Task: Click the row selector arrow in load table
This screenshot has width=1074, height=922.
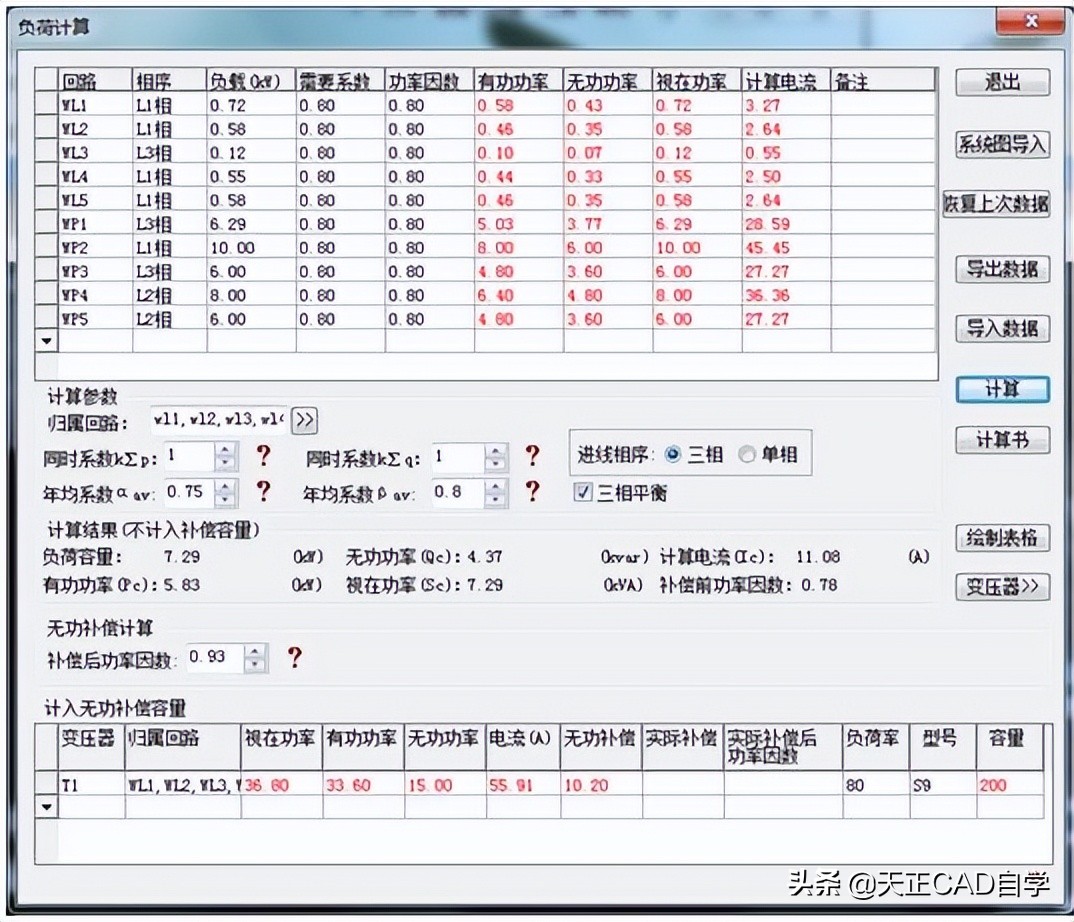Action: (46, 340)
